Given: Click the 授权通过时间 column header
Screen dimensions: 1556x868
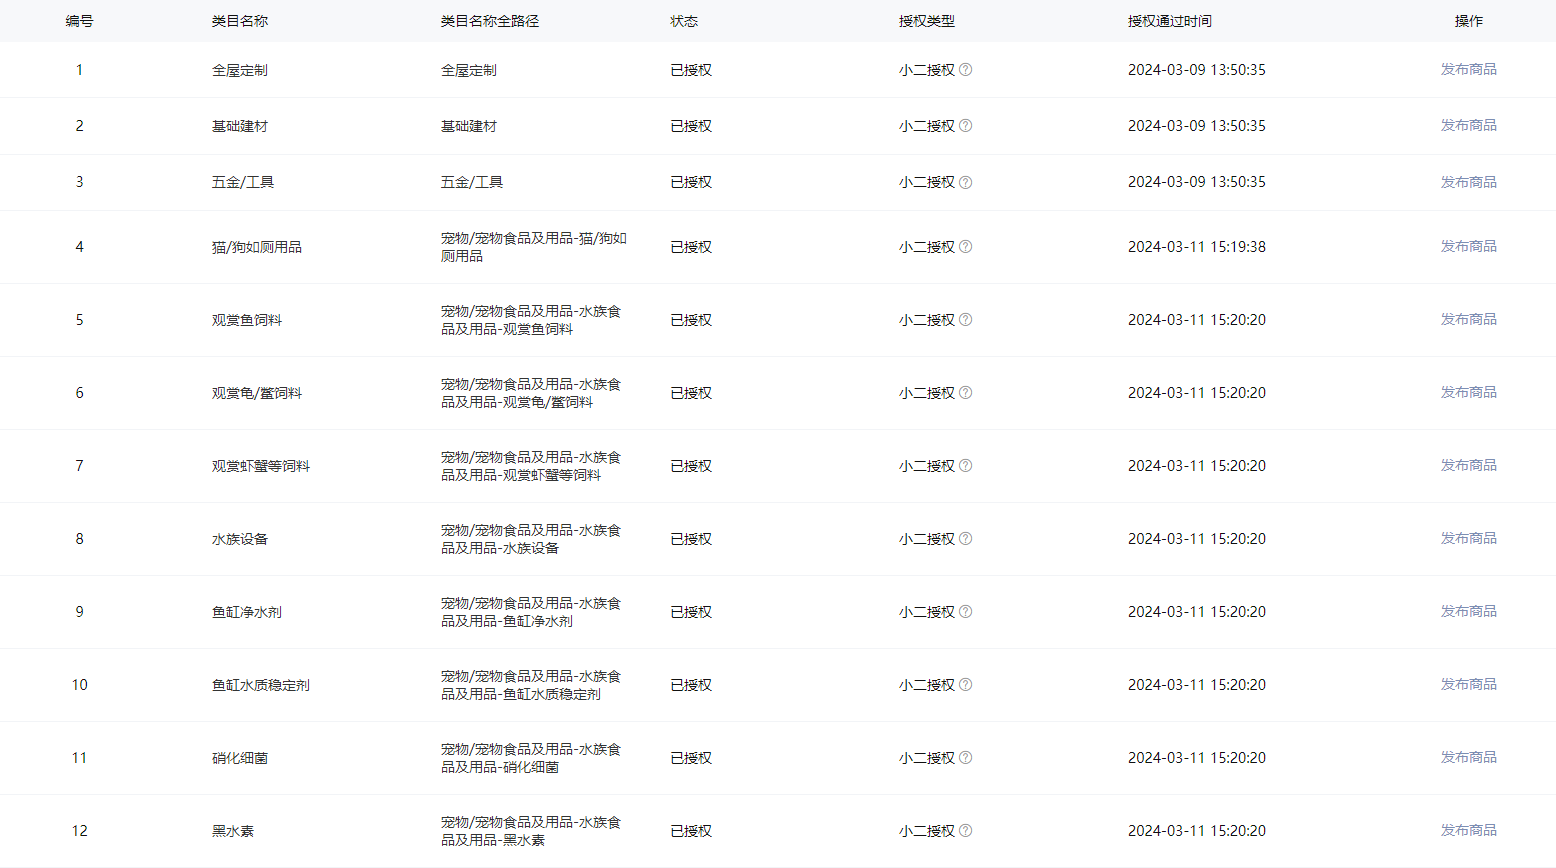Looking at the screenshot, I should [x=1169, y=21].
